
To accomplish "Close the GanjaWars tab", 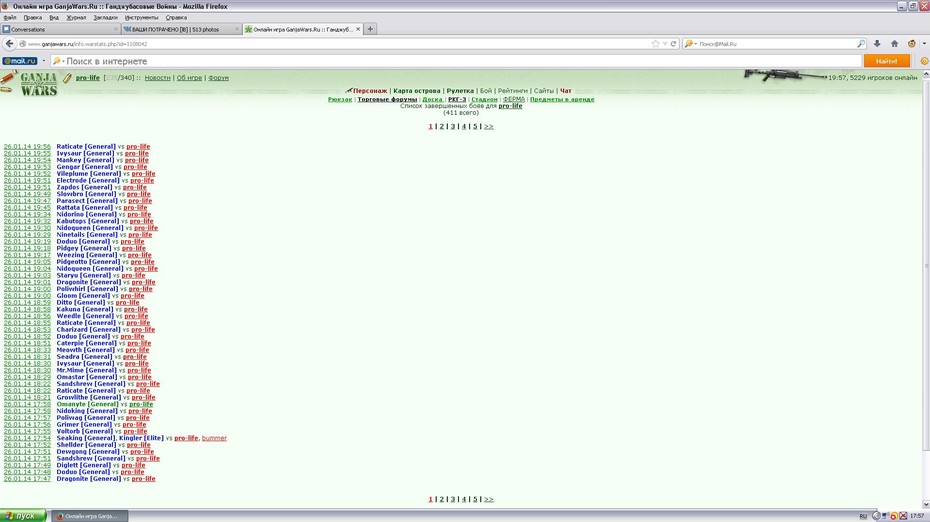I will click(x=358, y=29).
